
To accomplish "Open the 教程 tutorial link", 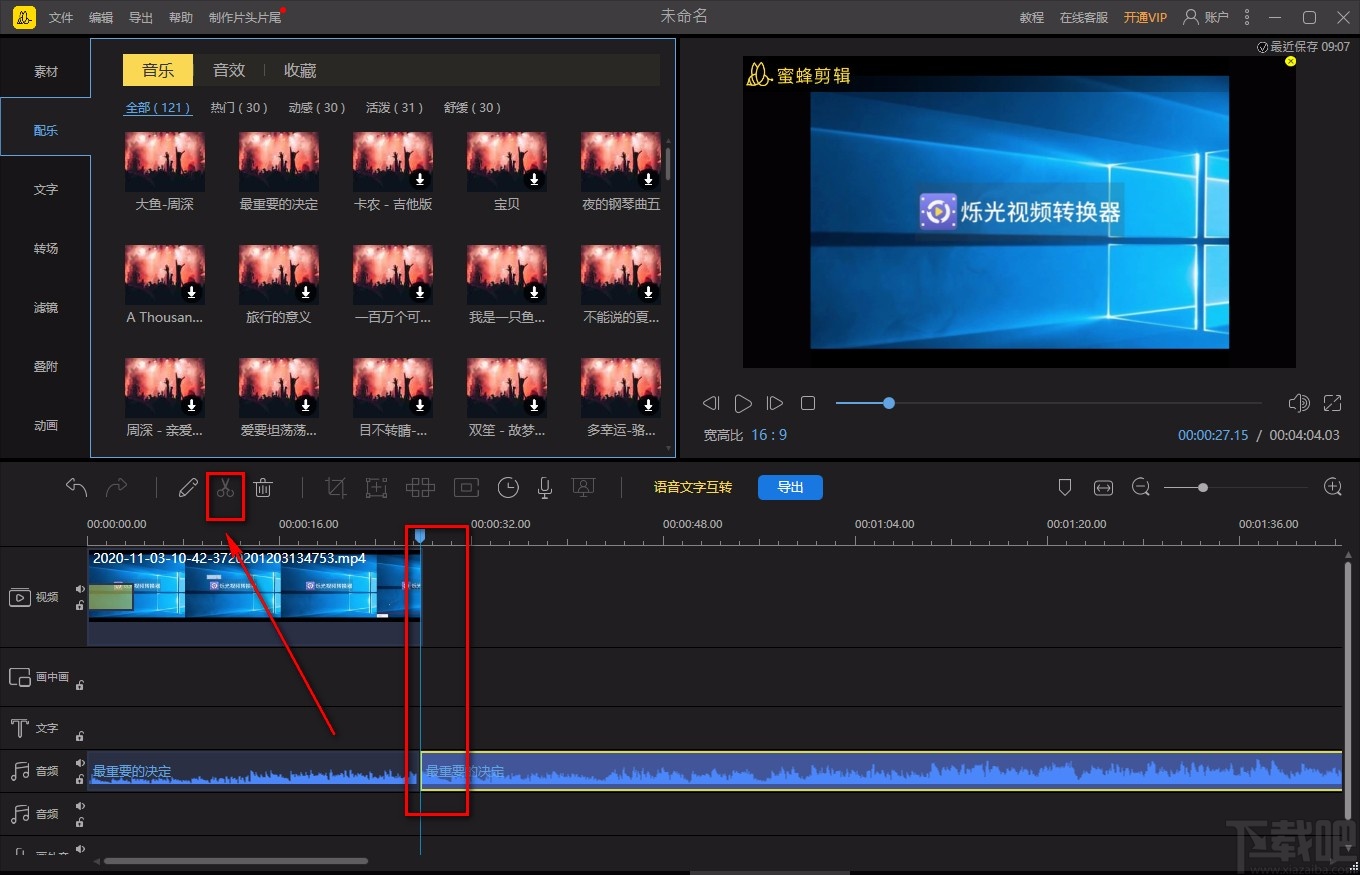I will (x=1032, y=18).
